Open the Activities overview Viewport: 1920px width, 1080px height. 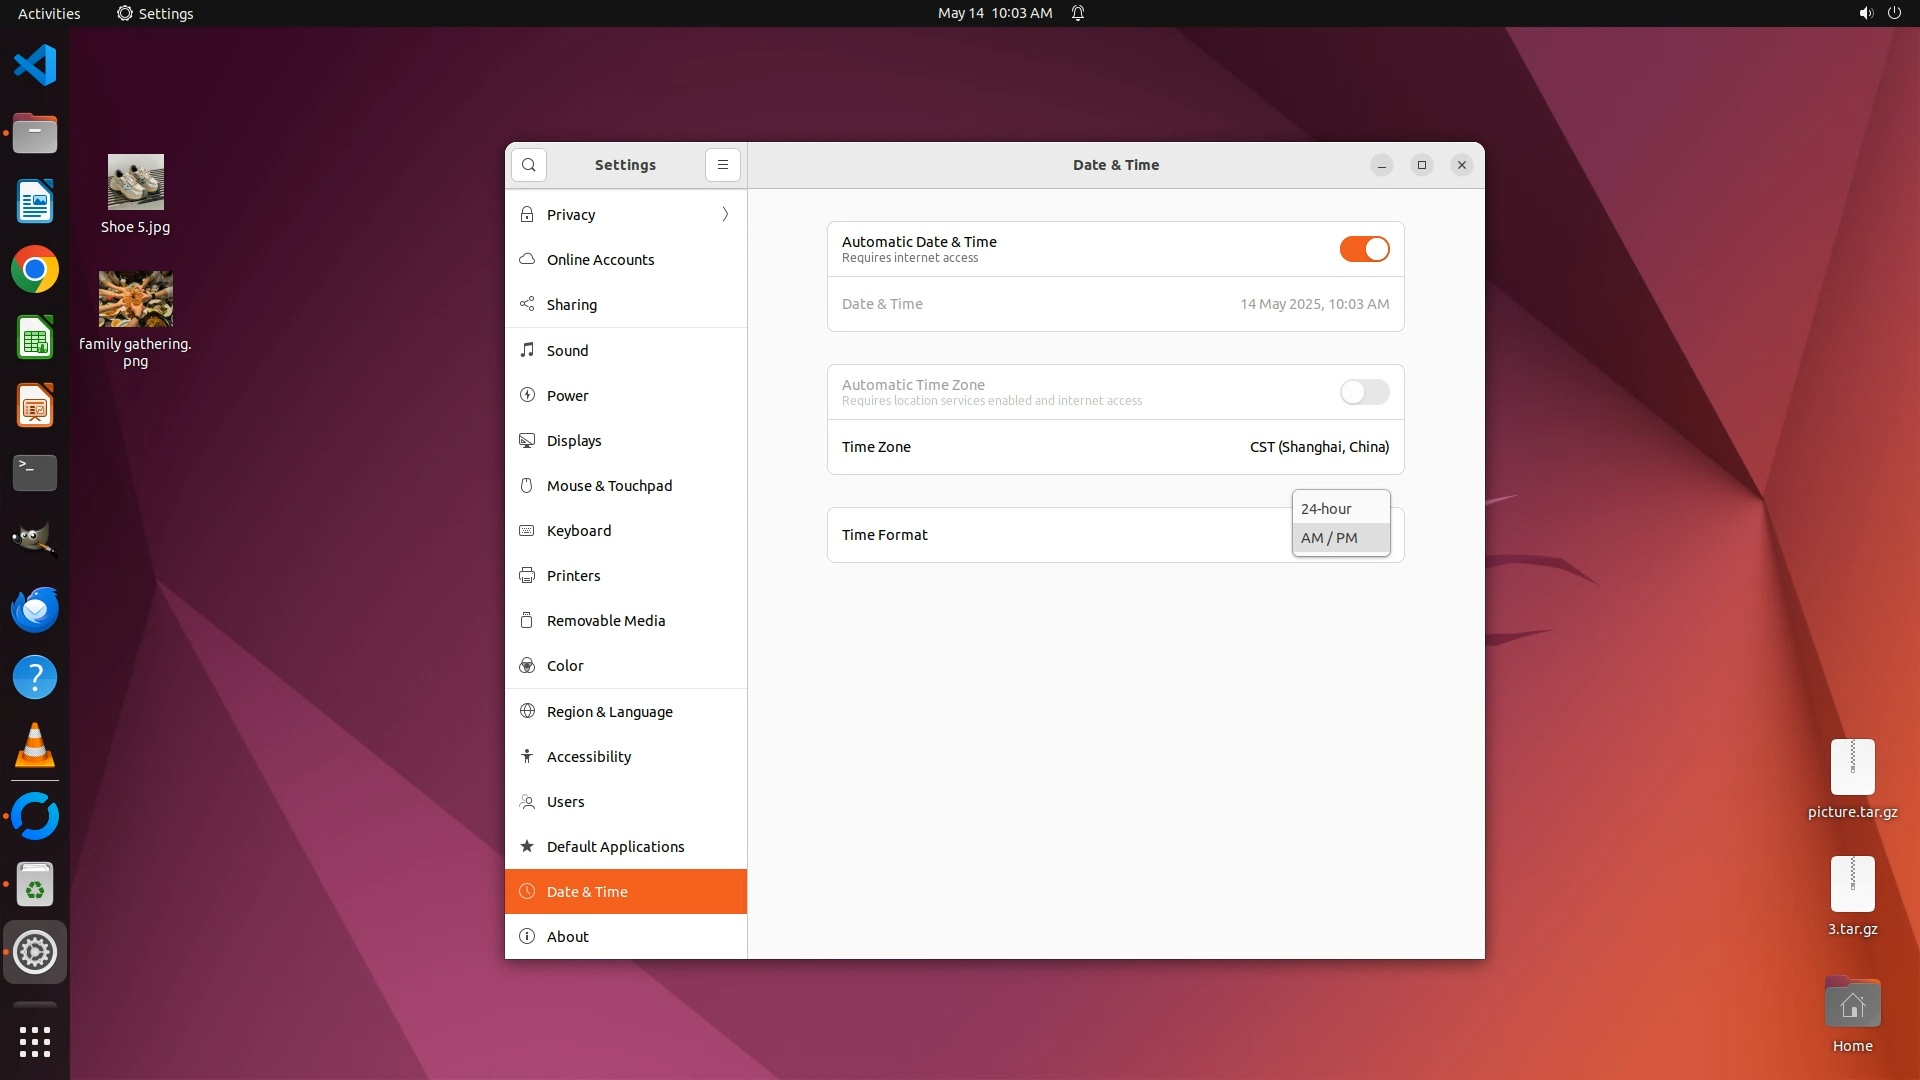pos(48,13)
